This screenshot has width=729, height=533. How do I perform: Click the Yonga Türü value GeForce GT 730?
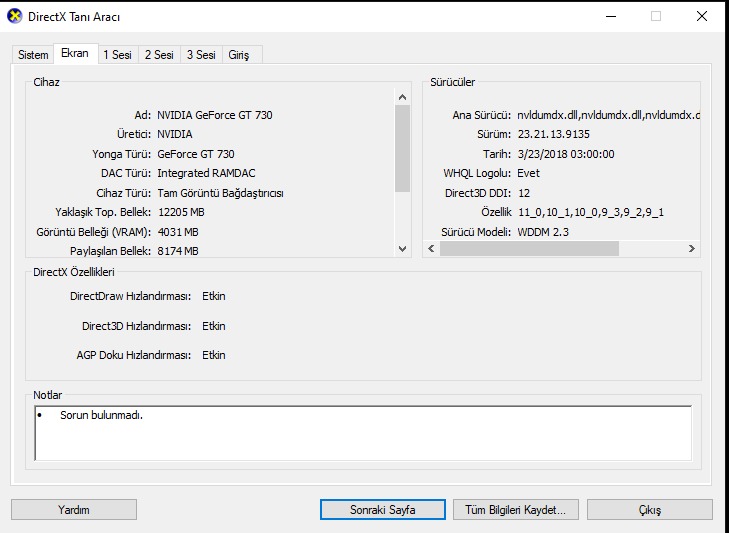(196, 154)
